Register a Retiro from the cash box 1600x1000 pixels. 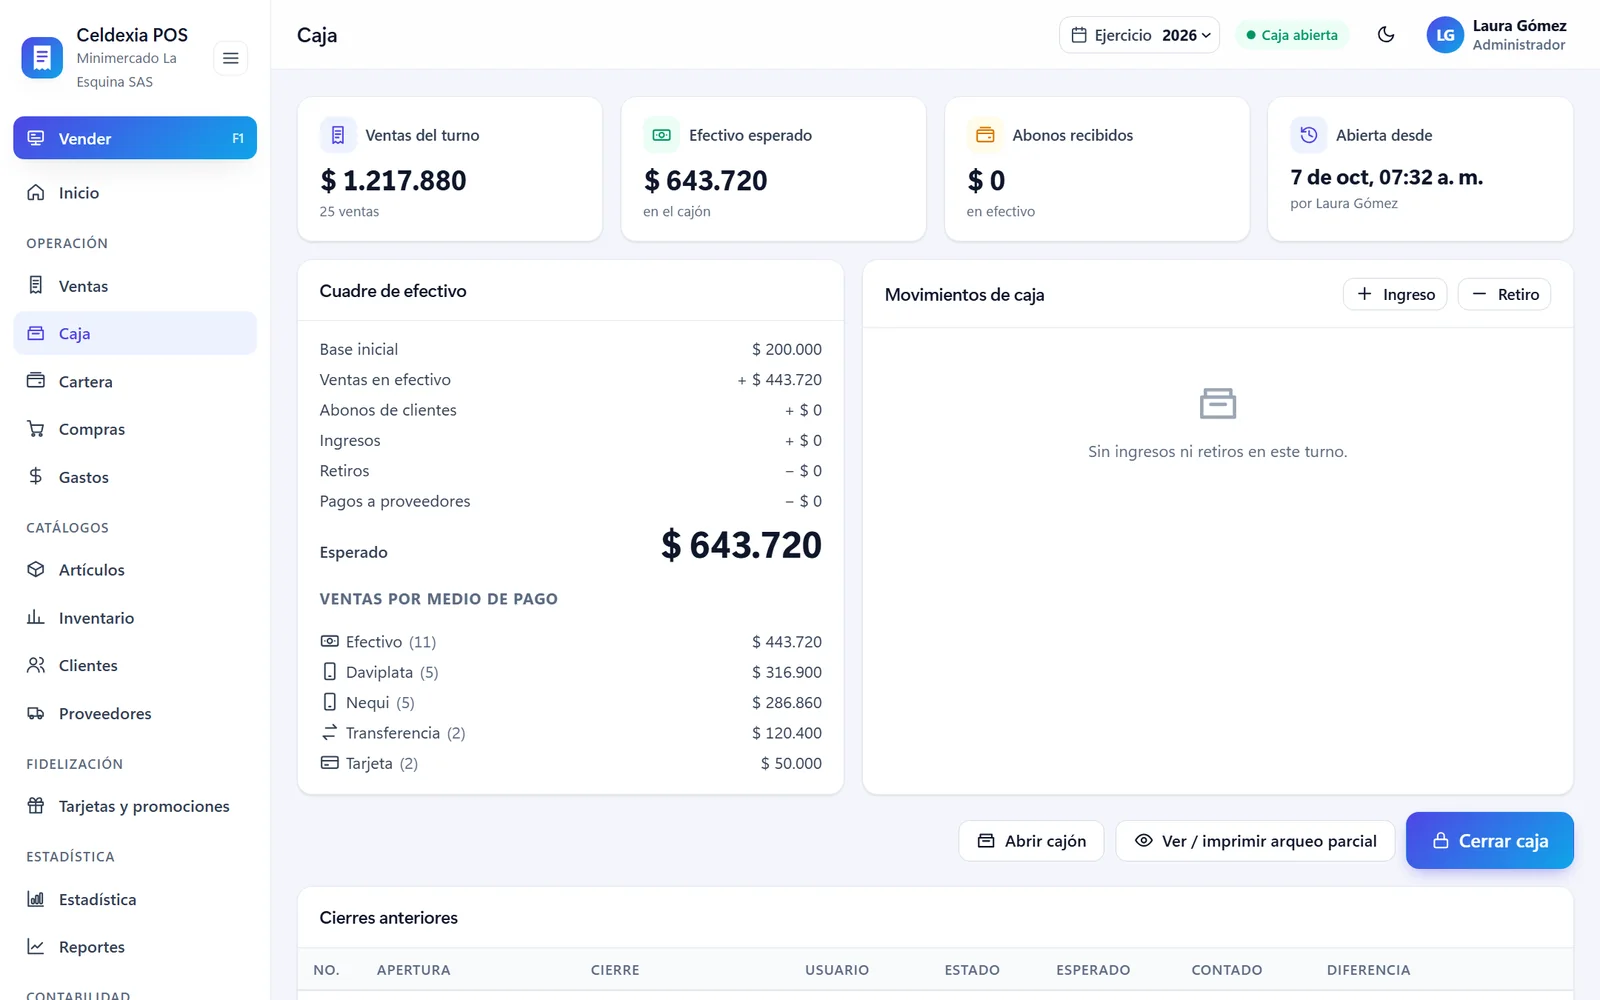tap(1504, 294)
